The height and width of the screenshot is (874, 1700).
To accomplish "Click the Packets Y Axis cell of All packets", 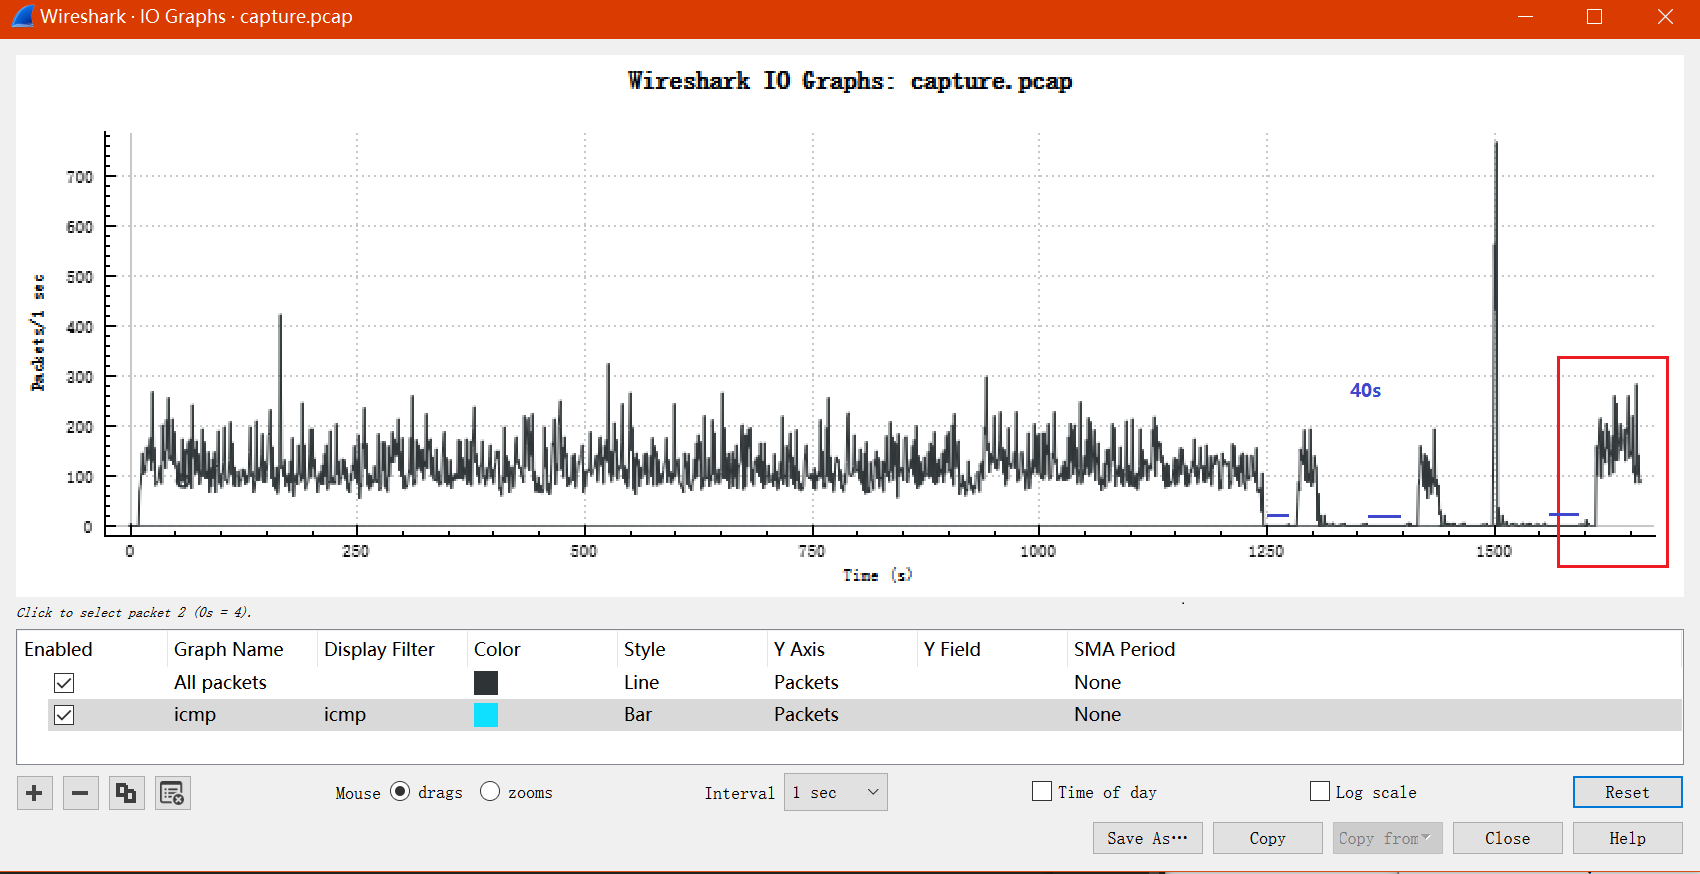I will click(x=806, y=683).
